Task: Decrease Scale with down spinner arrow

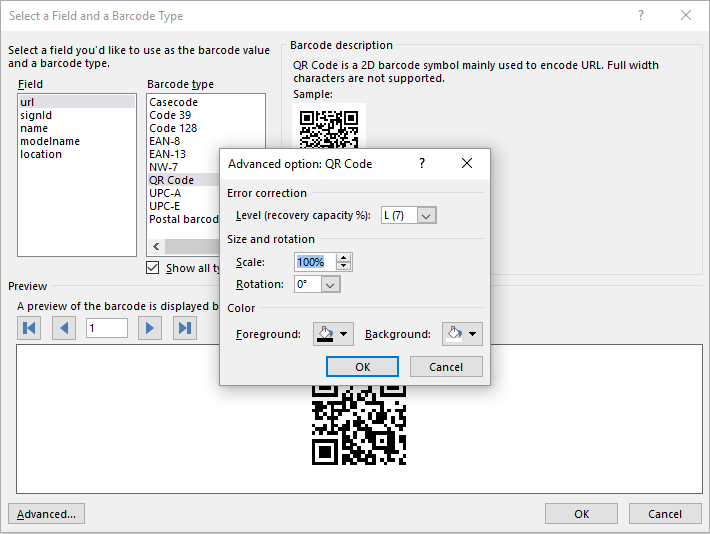Action: 344,266
